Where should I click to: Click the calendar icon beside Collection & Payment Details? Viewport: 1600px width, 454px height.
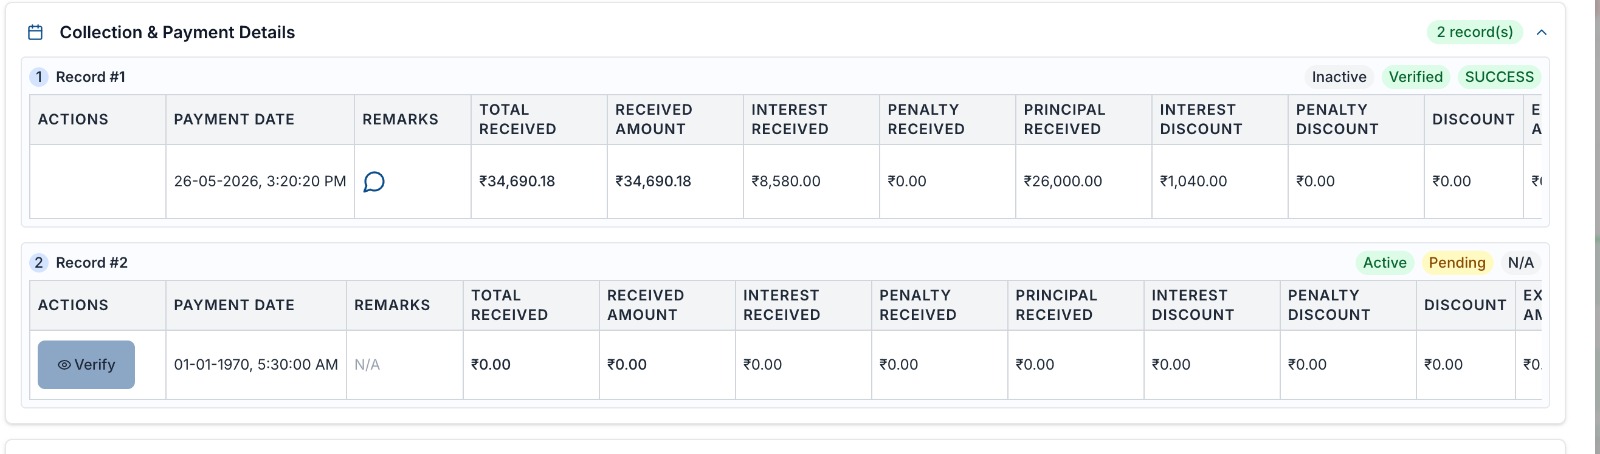(x=35, y=32)
